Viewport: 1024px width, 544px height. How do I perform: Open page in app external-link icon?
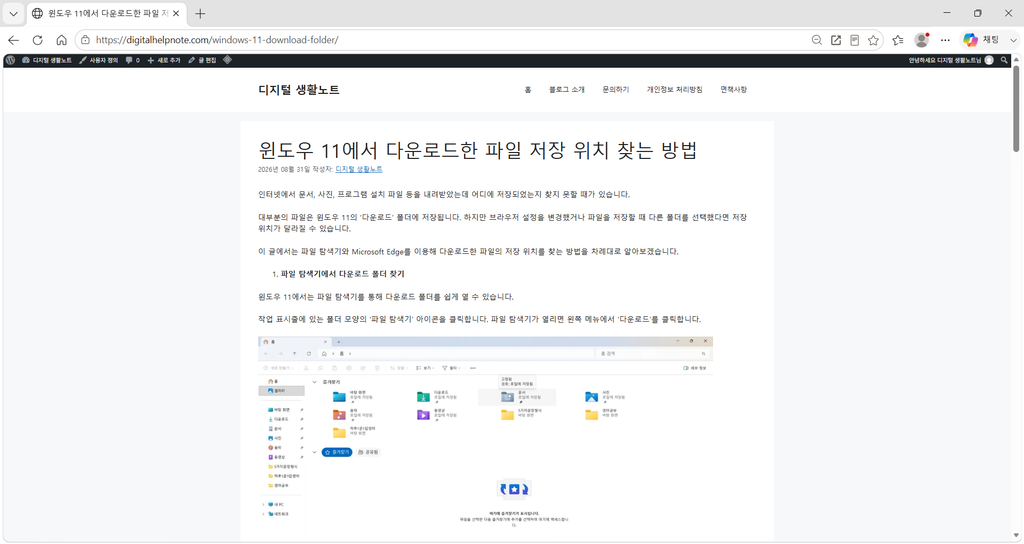click(836, 40)
